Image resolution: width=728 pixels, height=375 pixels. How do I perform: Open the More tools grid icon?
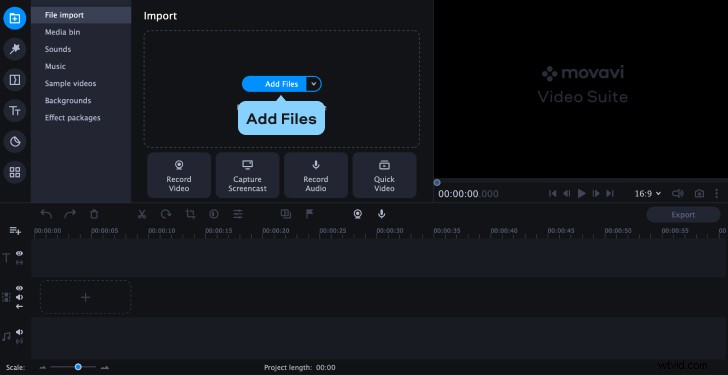15,173
